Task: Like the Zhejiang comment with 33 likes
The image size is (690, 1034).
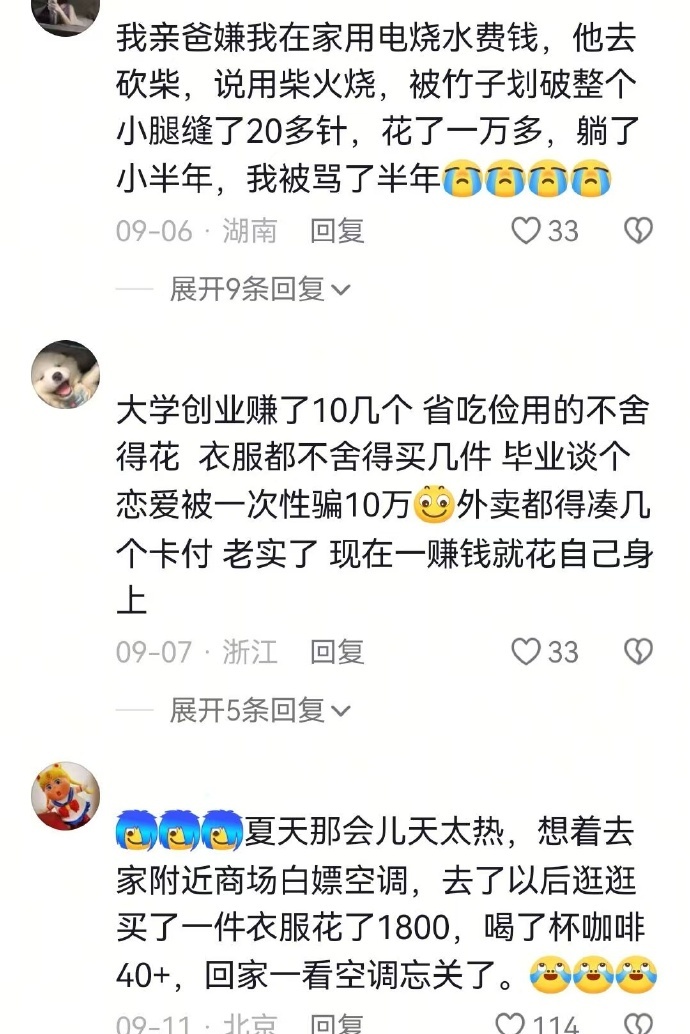Action: [526, 652]
